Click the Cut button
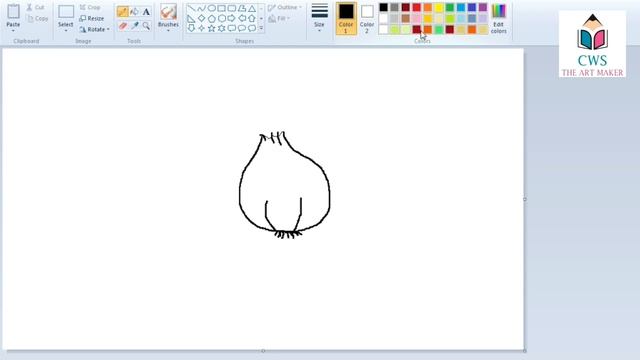The height and width of the screenshot is (360, 640). click(x=36, y=7)
